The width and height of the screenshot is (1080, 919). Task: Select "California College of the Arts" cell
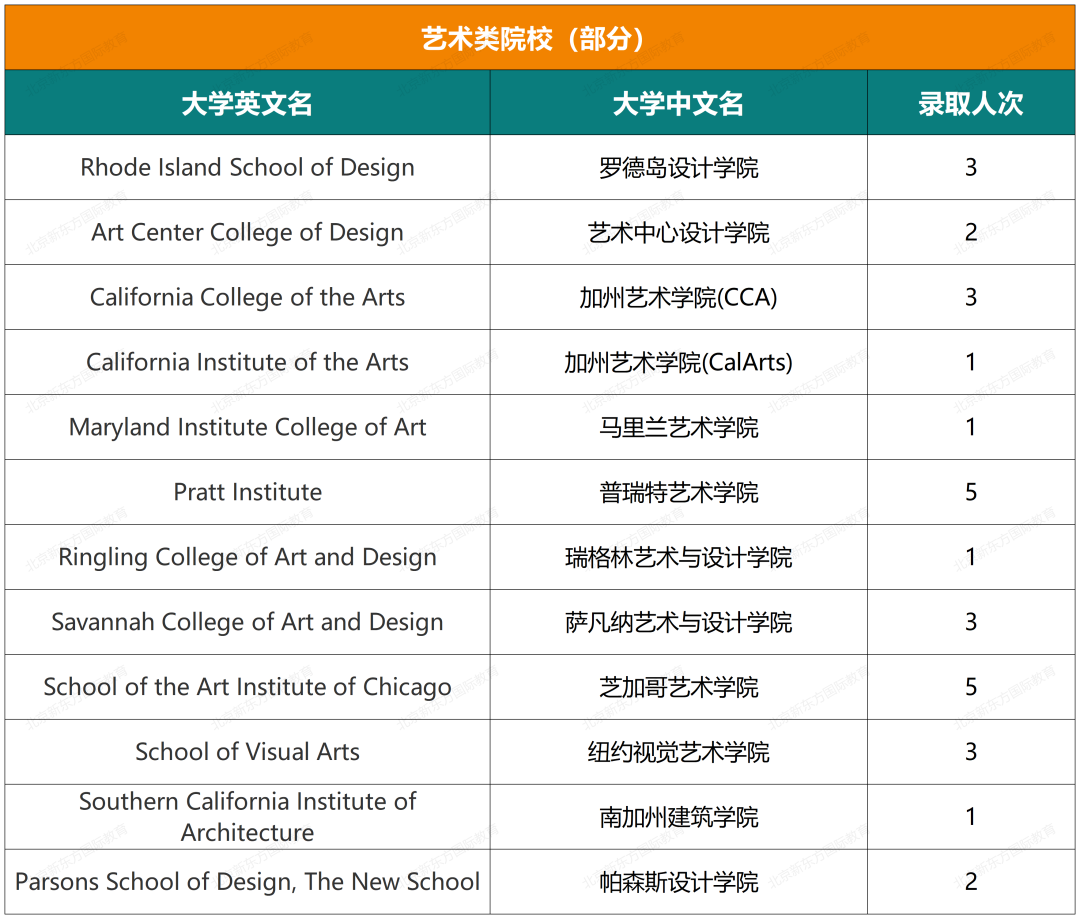tap(247, 297)
